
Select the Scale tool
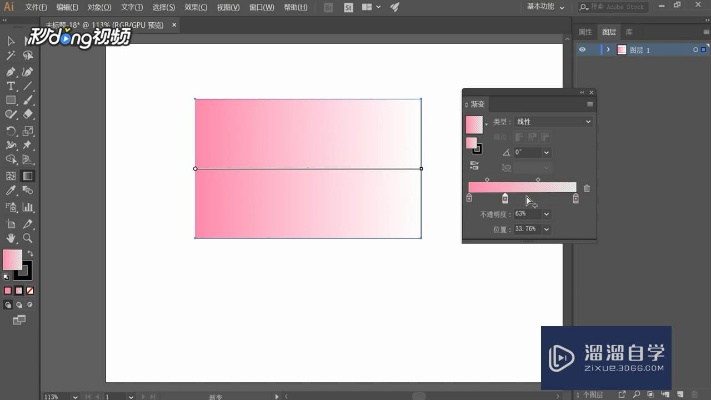tap(28, 131)
